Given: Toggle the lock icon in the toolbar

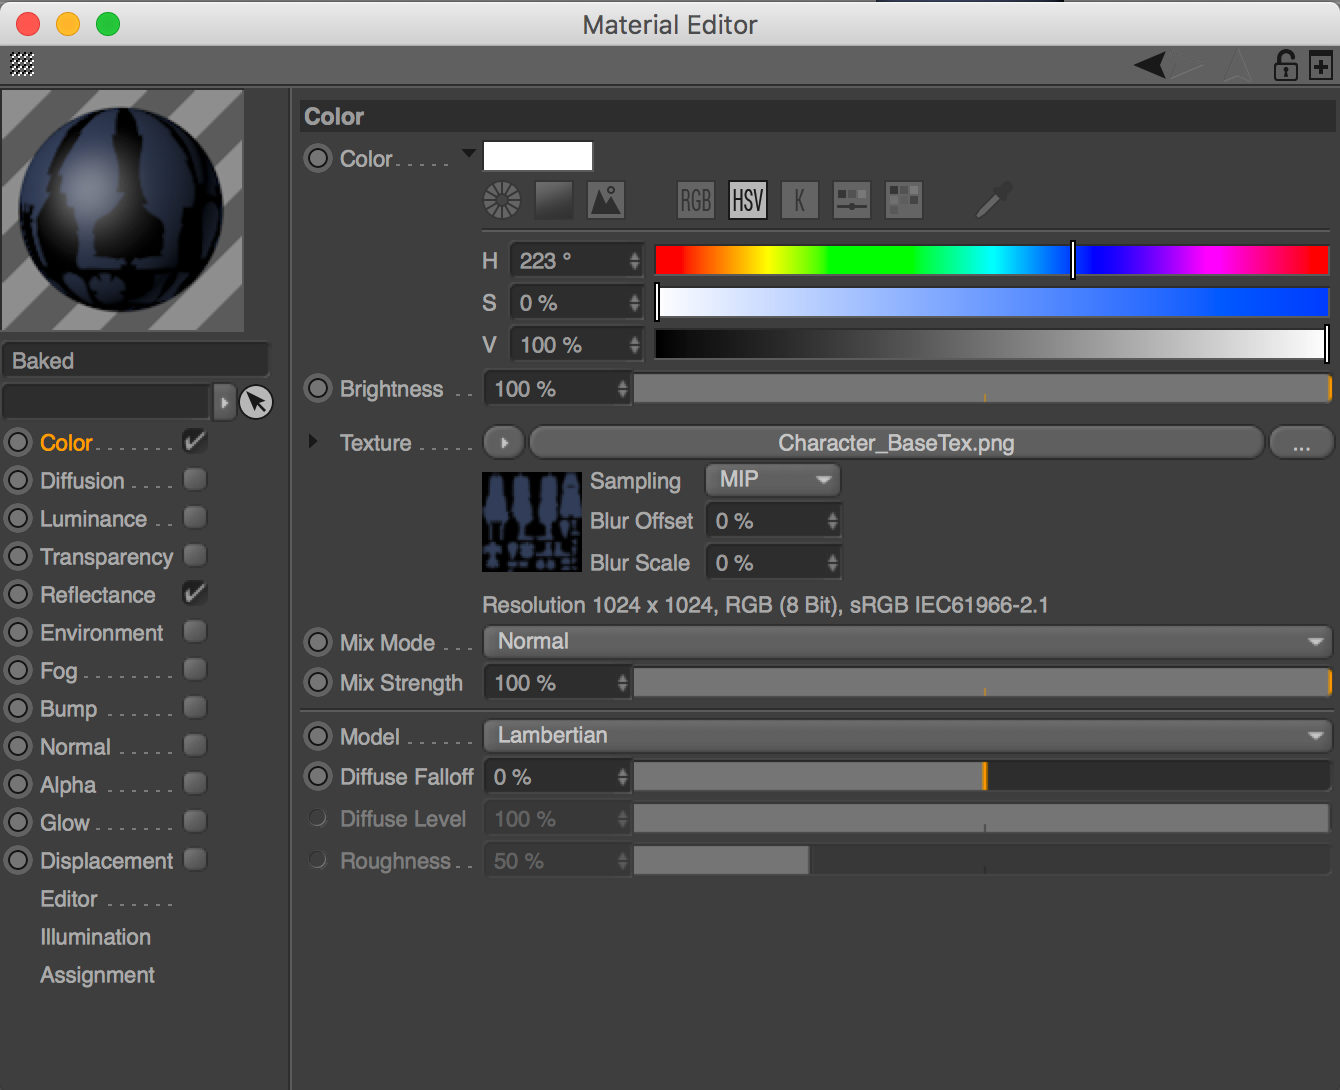Looking at the screenshot, I should 1285,66.
